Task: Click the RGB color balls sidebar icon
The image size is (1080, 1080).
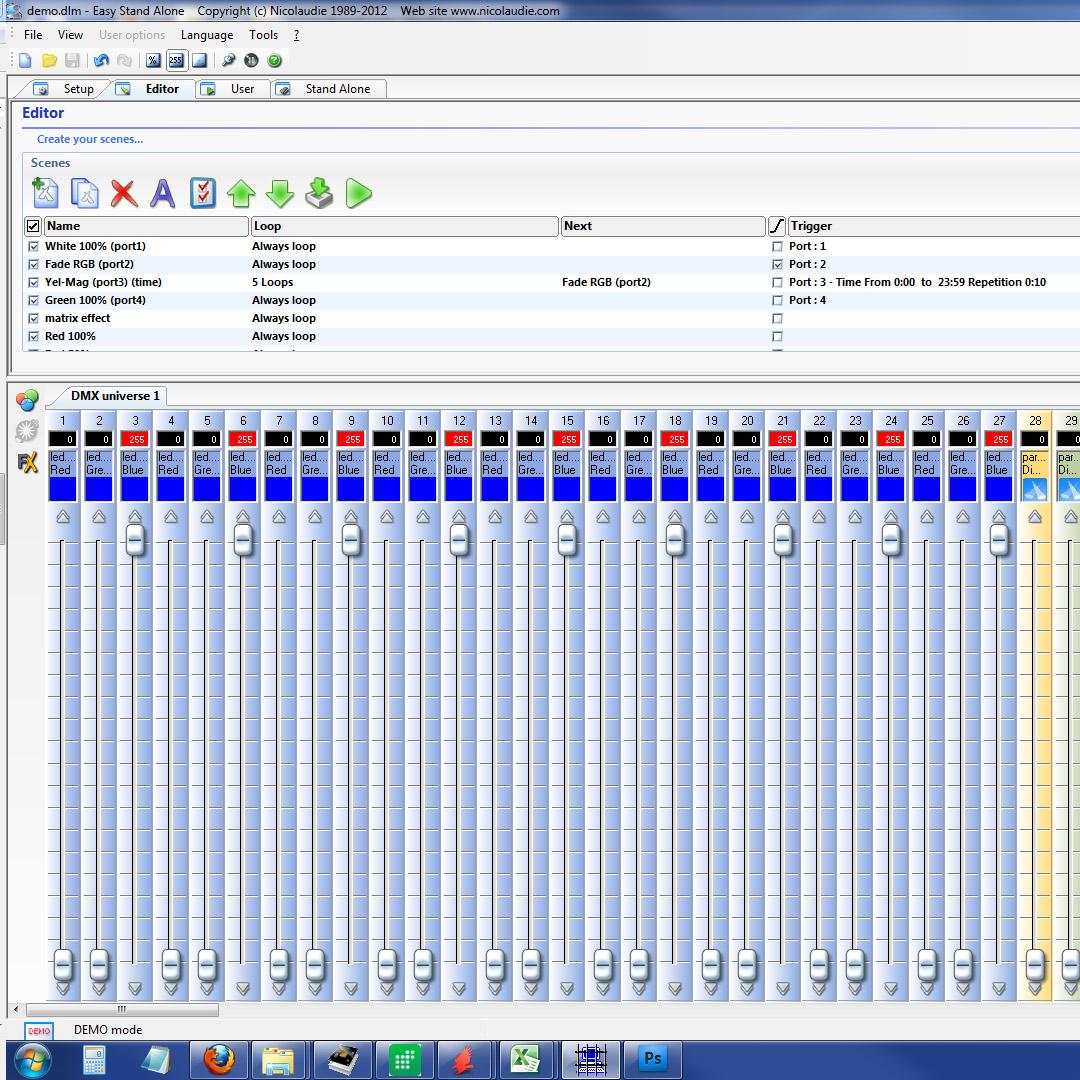Action: click(27, 400)
